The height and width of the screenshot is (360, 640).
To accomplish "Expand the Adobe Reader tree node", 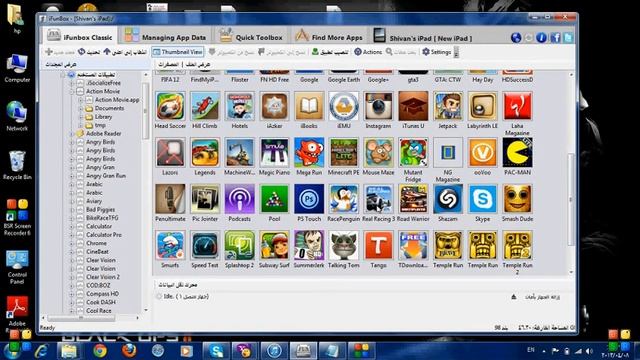I will [x=72, y=133].
